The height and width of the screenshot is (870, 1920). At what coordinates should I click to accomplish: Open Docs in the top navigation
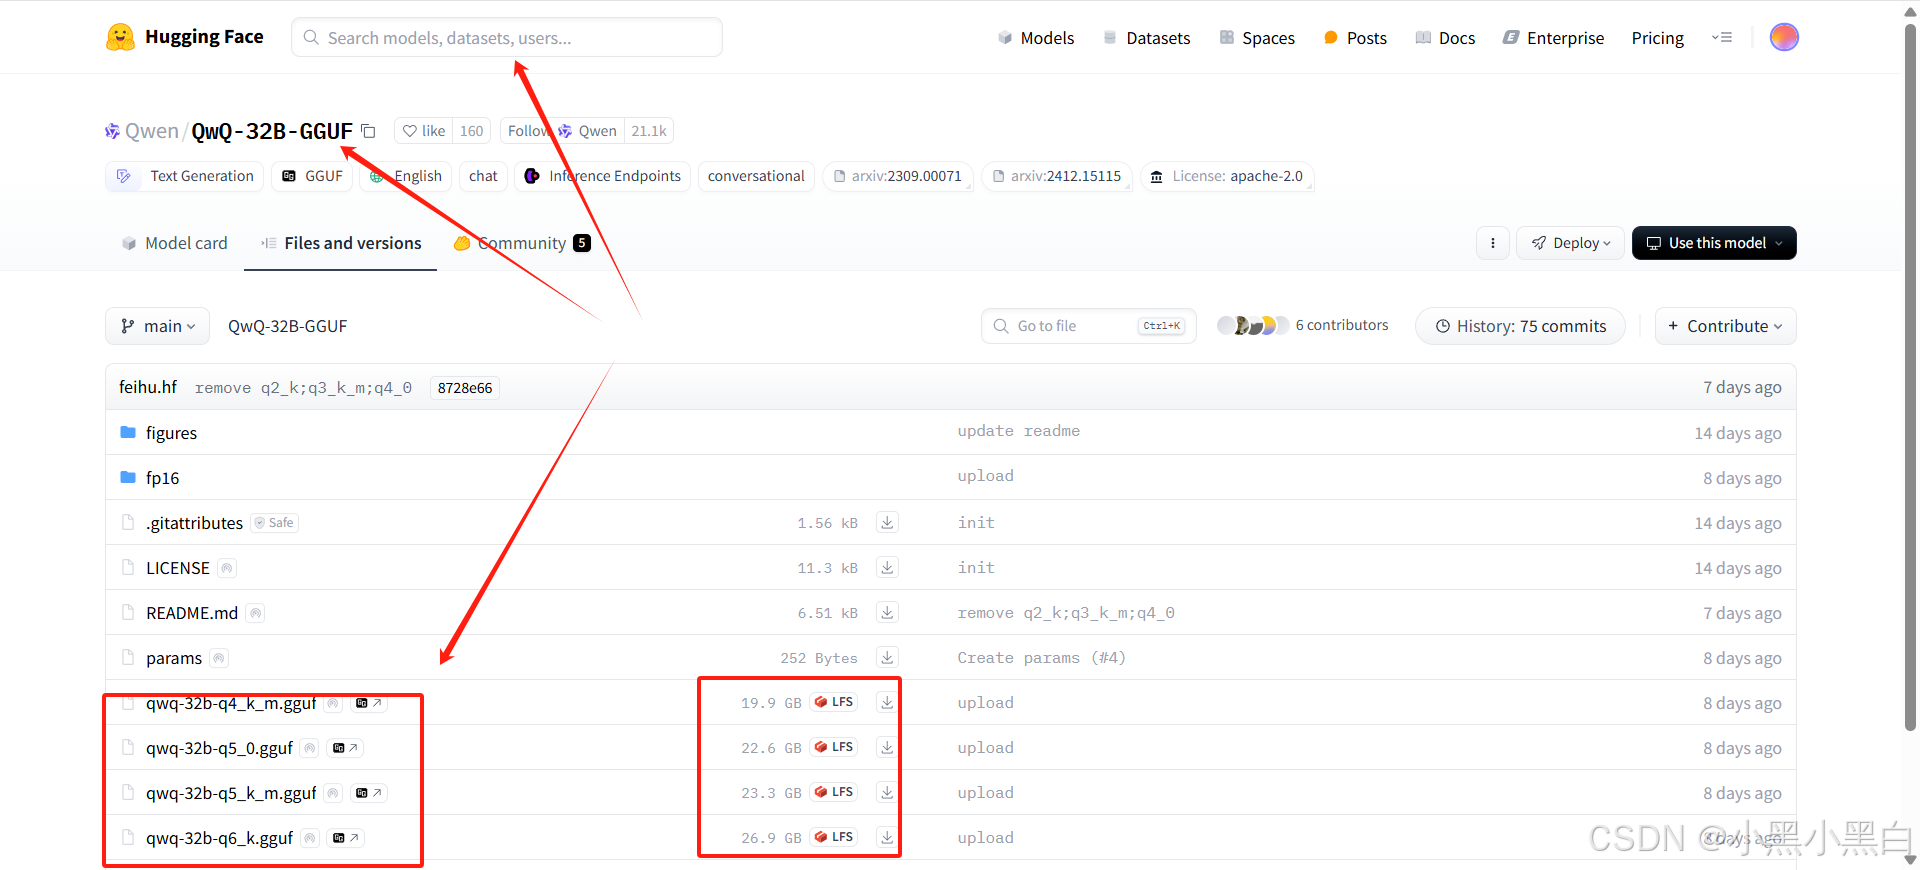1445,38
